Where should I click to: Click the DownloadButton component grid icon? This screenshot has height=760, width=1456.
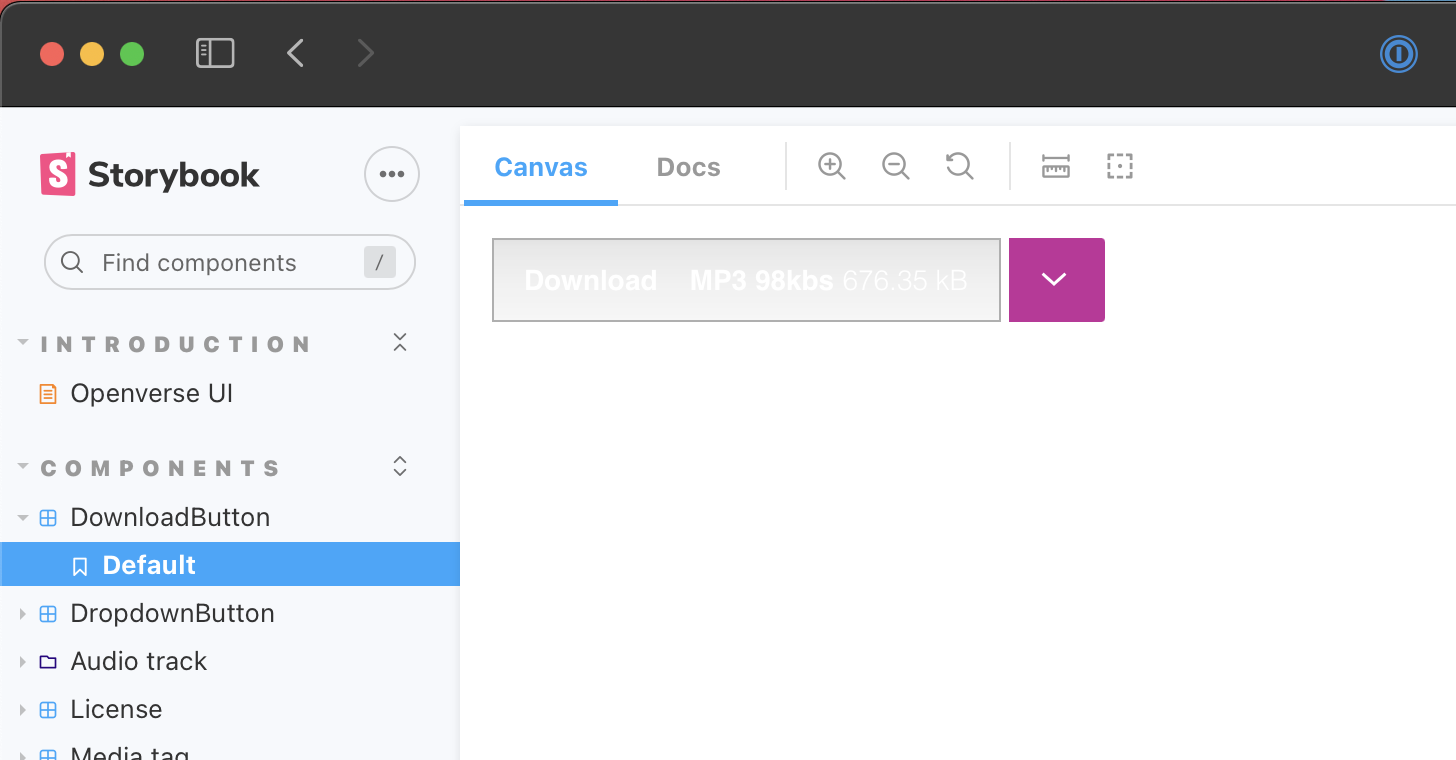click(x=48, y=518)
